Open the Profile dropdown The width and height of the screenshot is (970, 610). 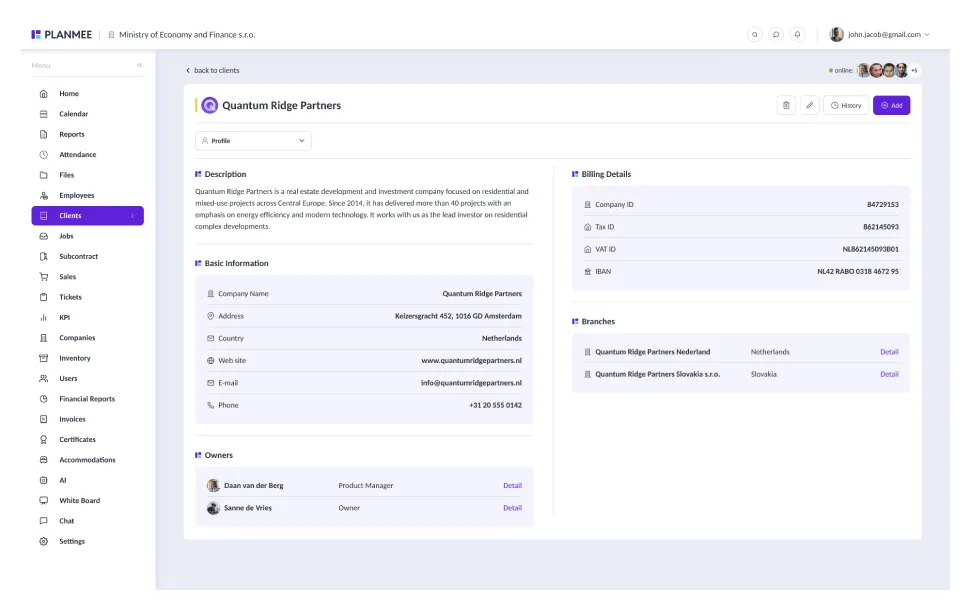tap(253, 140)
